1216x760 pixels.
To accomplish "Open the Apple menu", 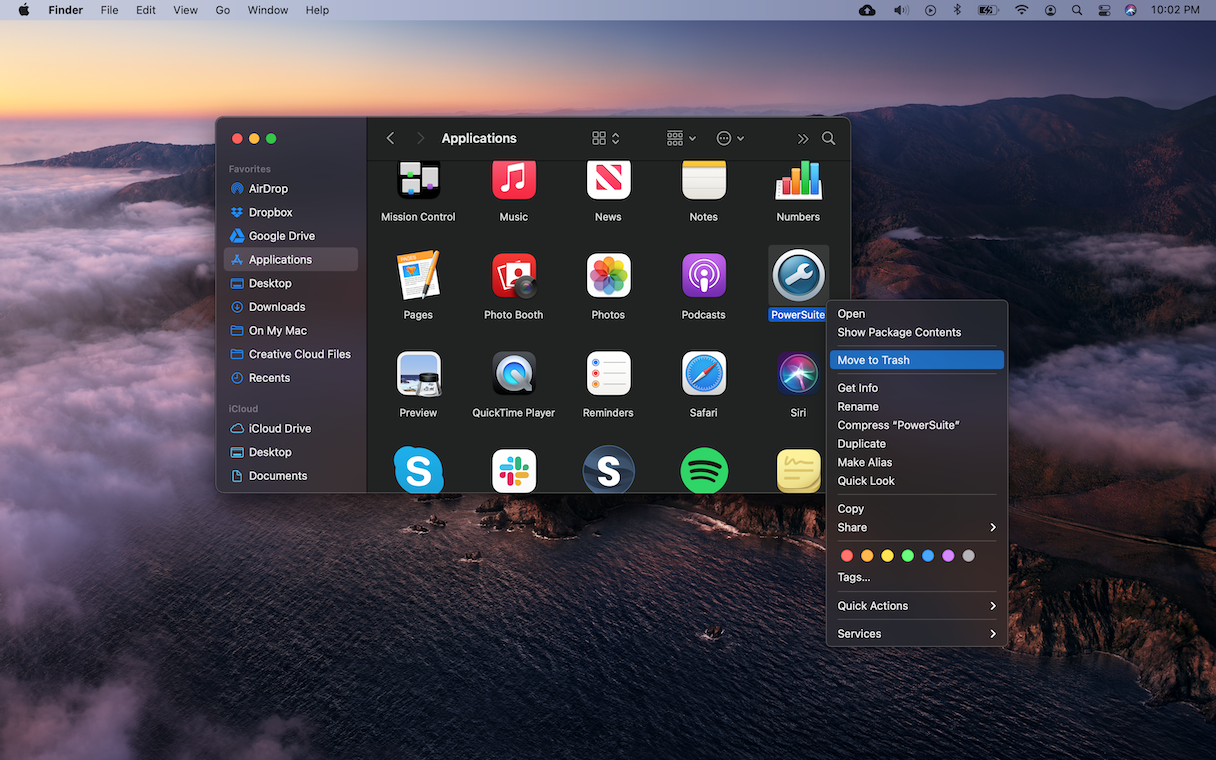I will [24, 10].
